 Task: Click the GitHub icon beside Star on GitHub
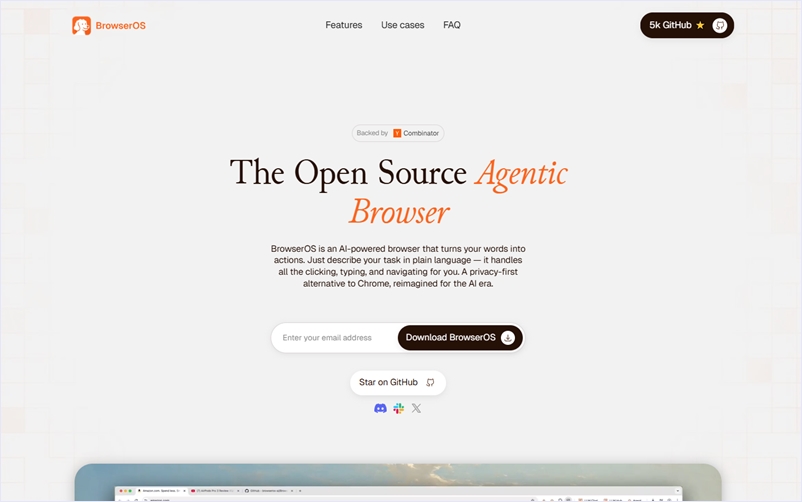tap(430, 382)
